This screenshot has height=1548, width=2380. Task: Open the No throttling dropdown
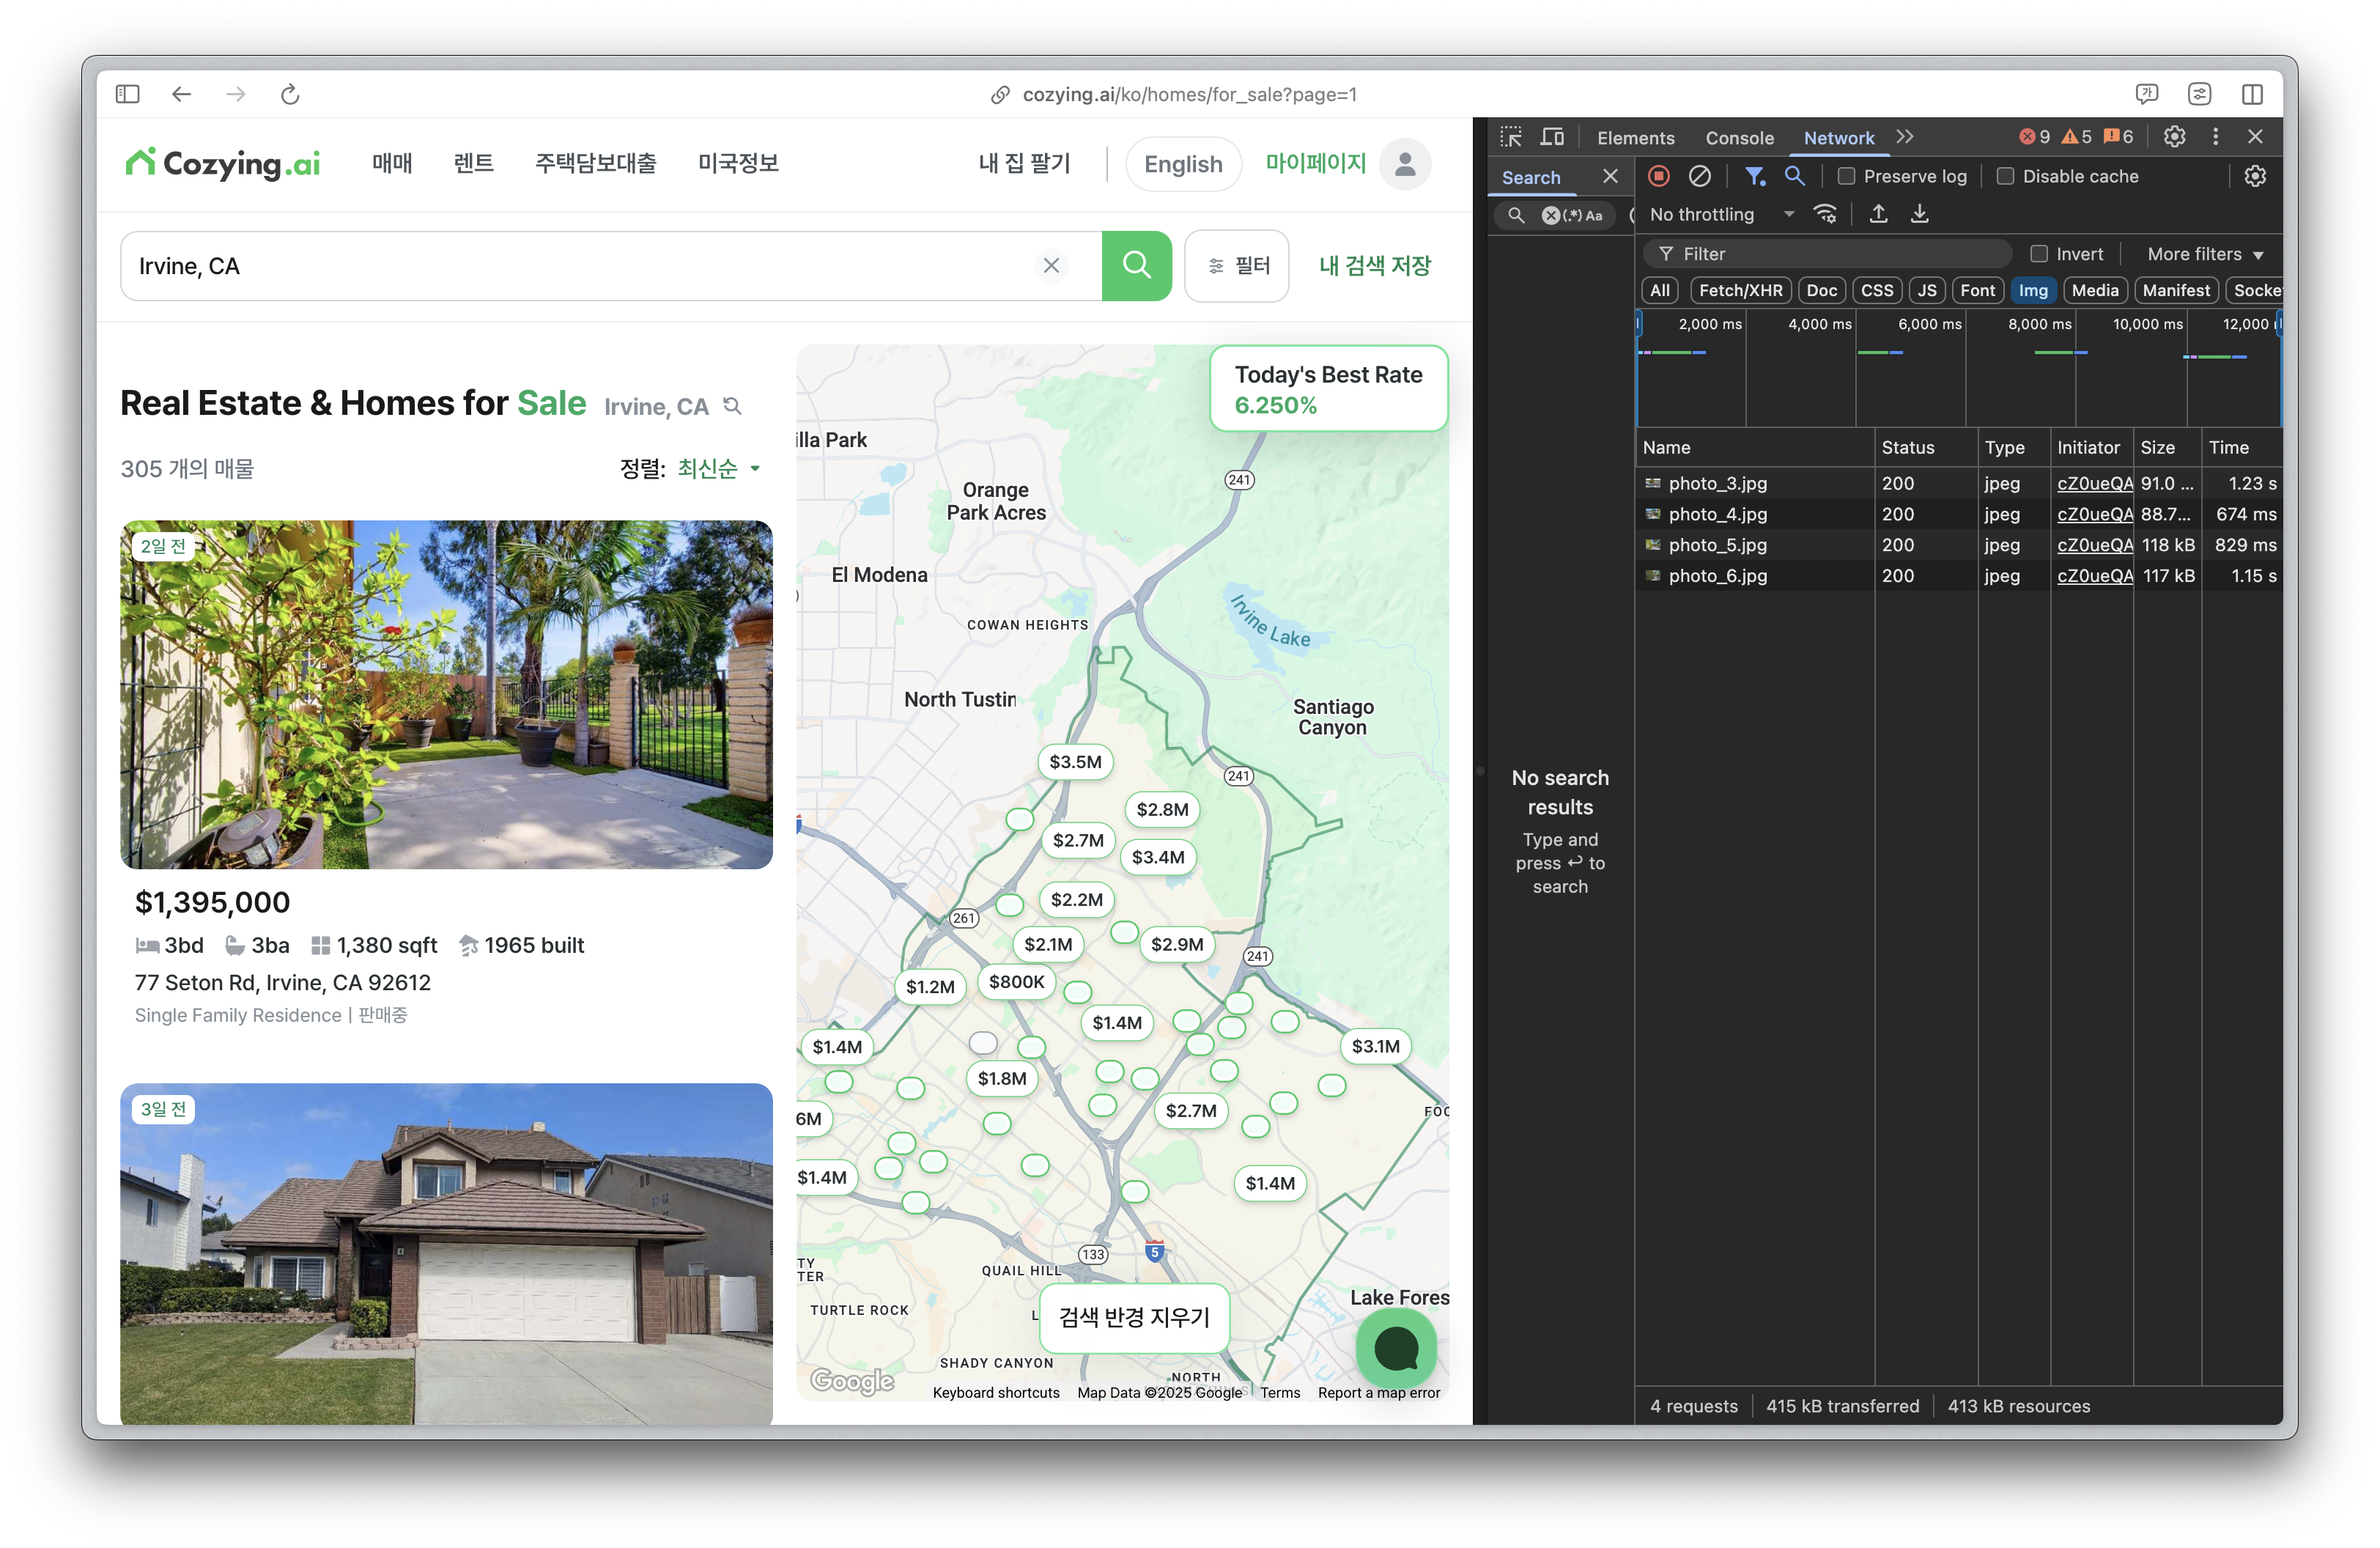pos(1721,214)
